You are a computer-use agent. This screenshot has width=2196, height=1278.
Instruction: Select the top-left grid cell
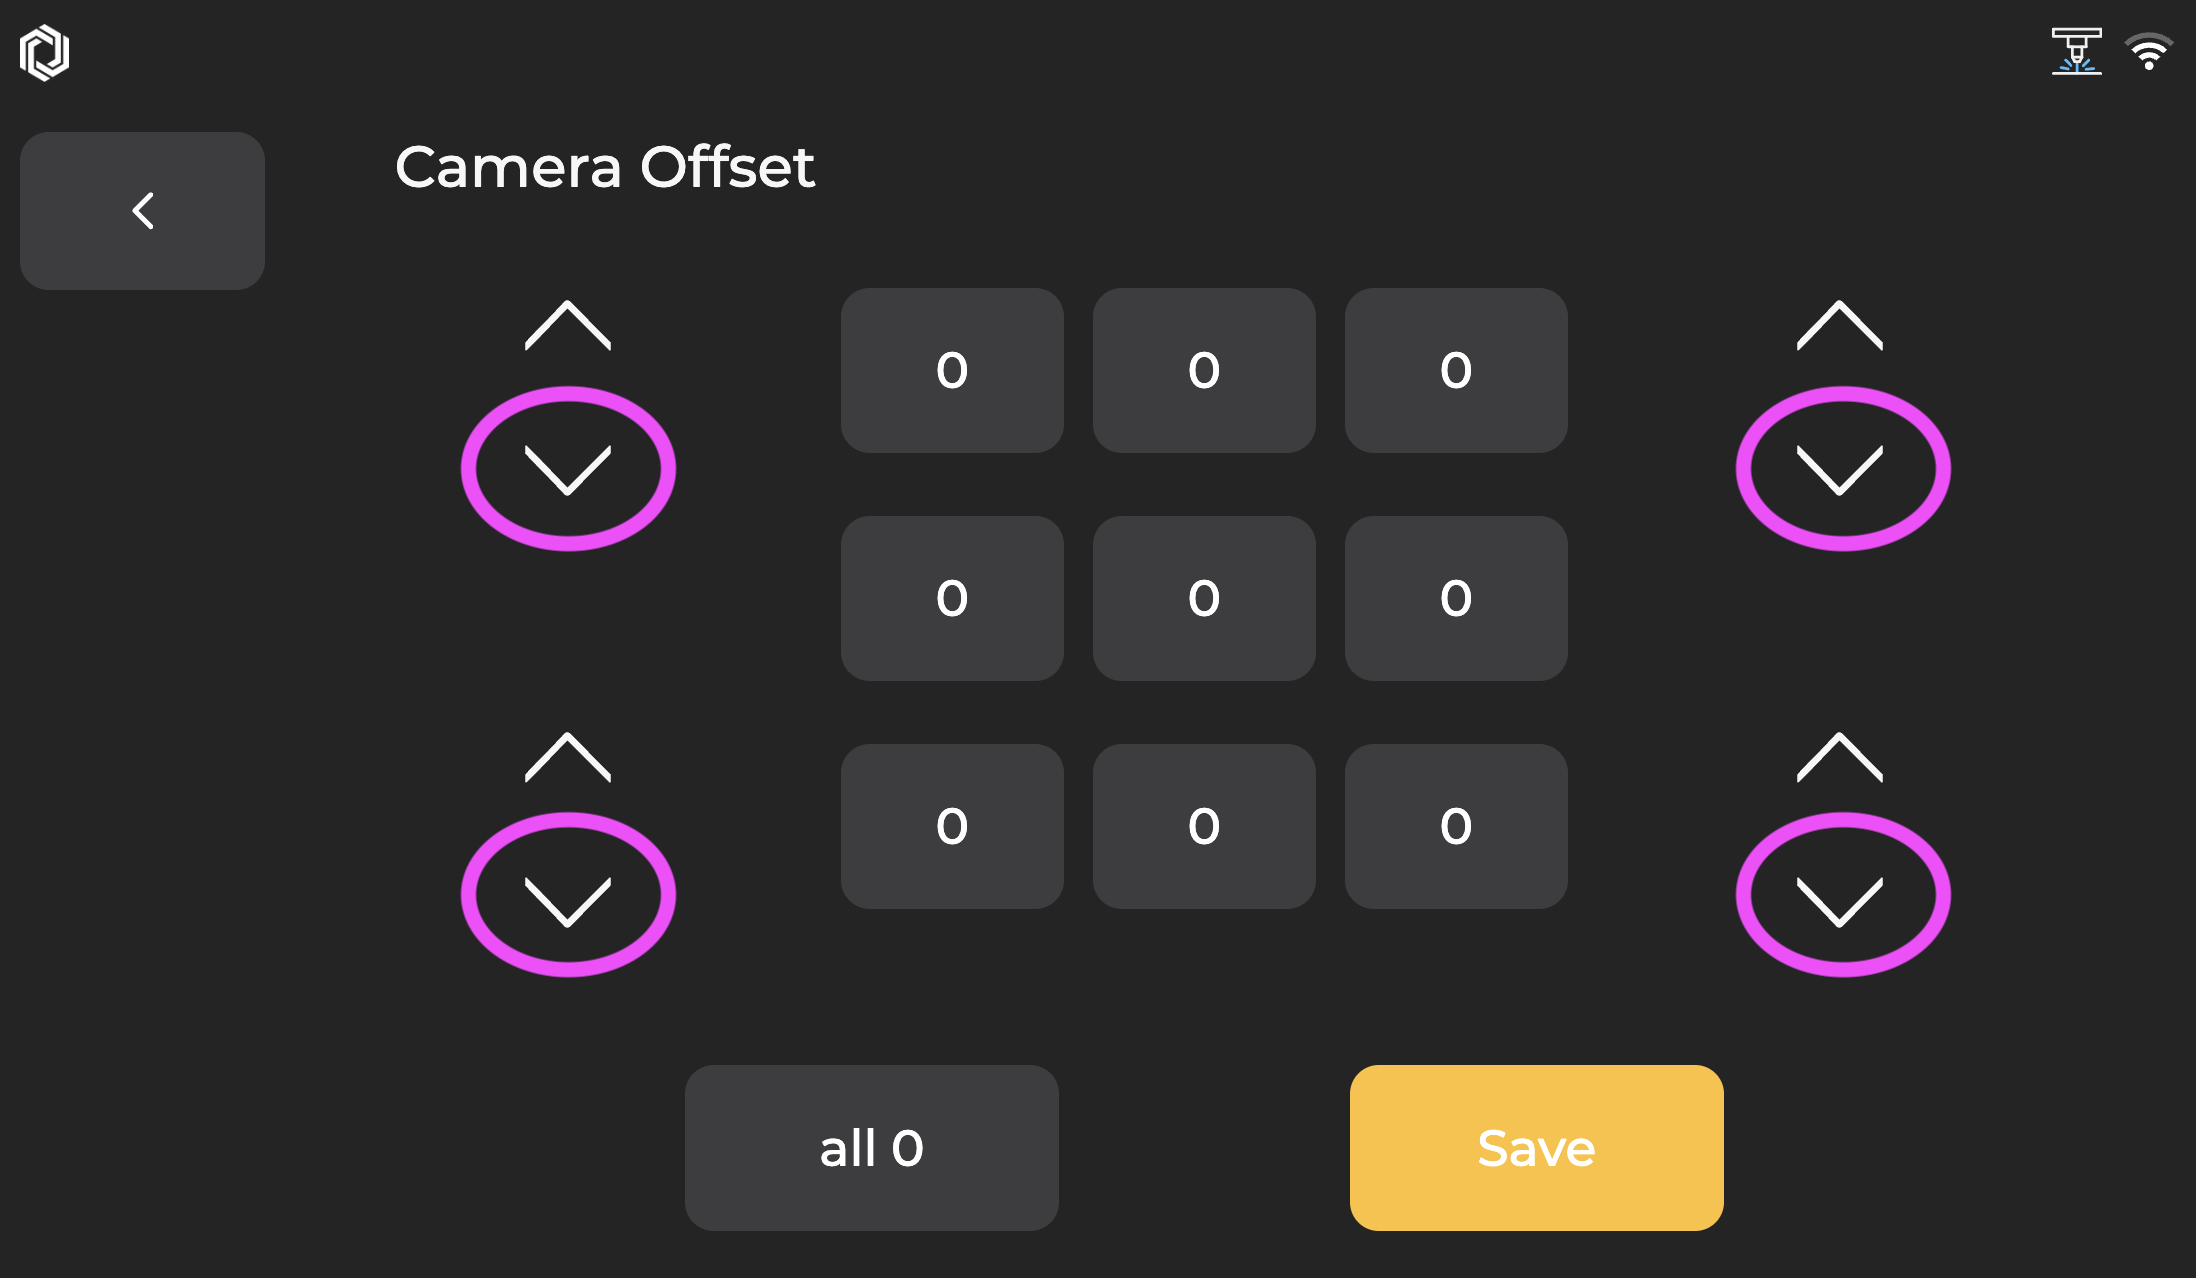click(x=952, y=371)
